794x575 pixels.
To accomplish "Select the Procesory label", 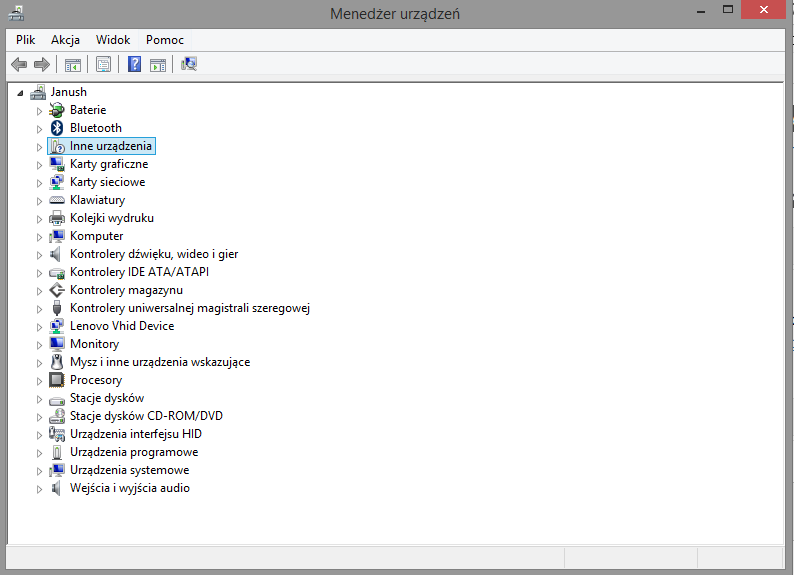I will [96, 380].
